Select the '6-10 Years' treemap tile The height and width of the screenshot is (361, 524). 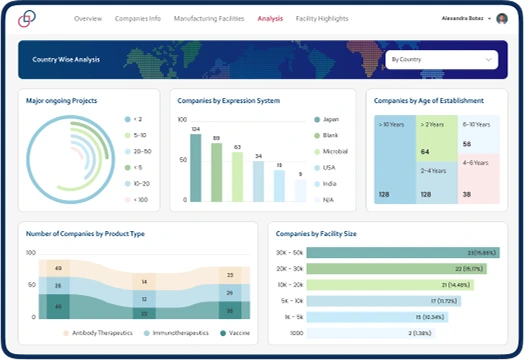(479, 134)
